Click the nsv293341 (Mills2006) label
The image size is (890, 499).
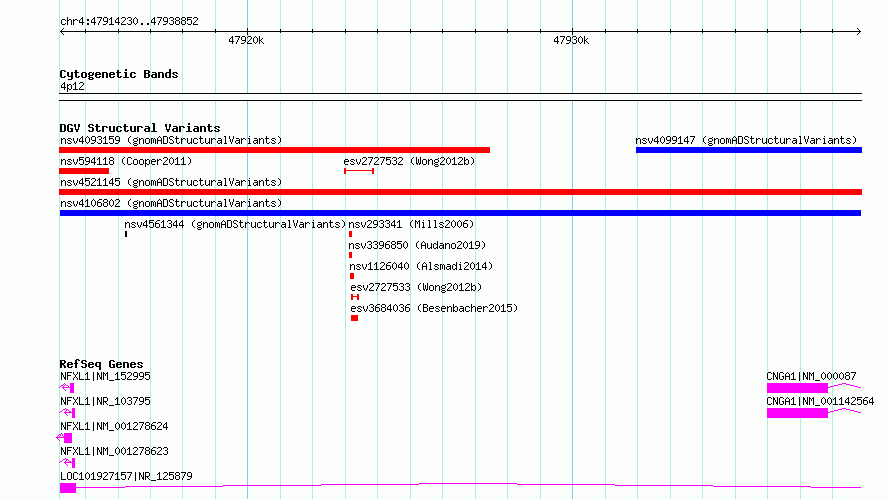click(x=411, y=224)
